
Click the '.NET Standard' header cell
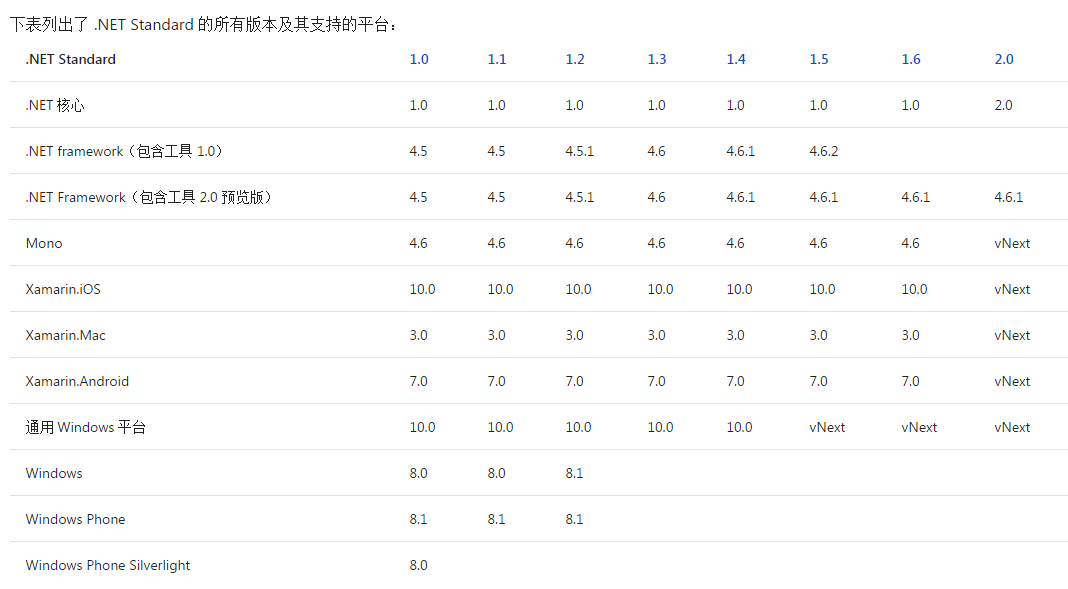coord(71,59)
